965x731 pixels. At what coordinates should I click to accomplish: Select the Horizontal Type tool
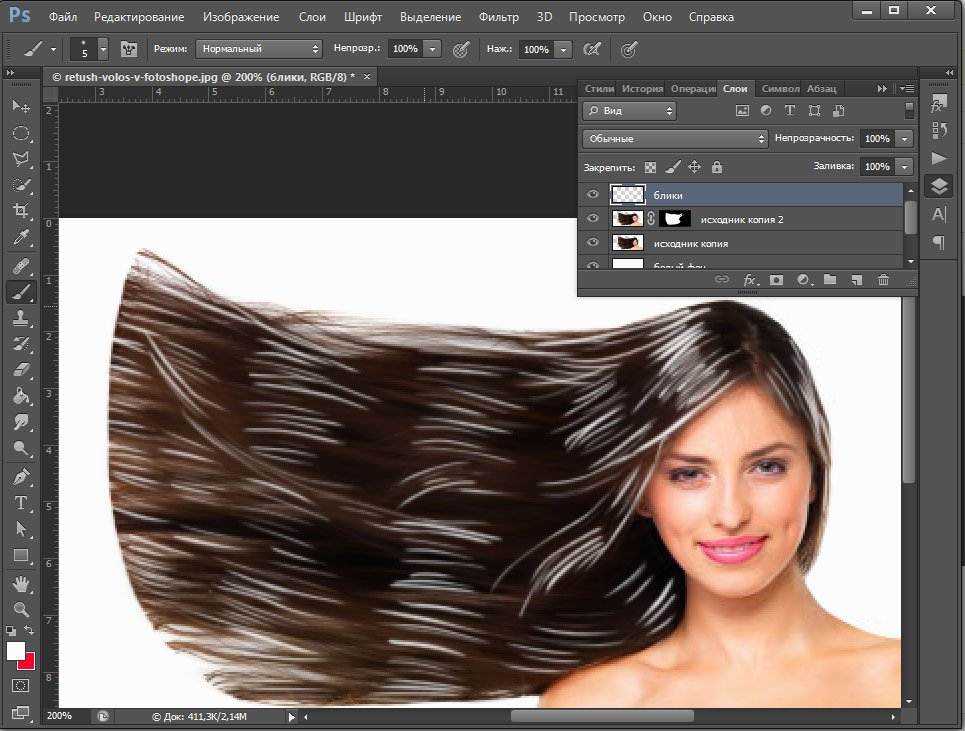[x=20, y=503]
